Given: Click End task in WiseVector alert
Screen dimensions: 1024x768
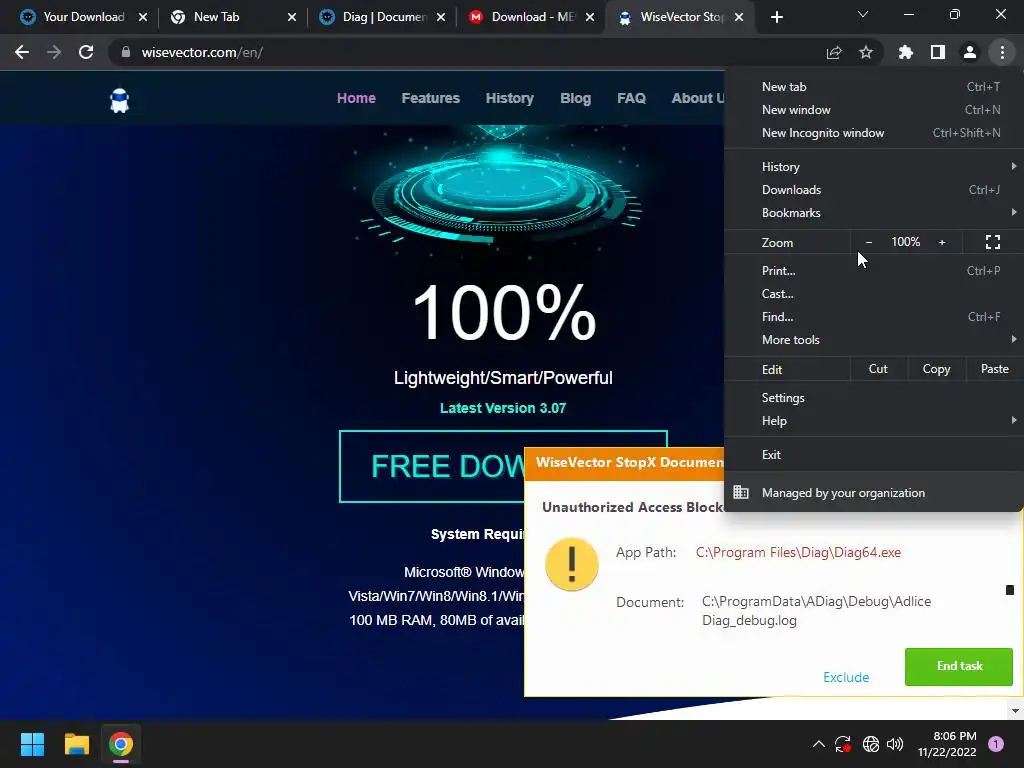Looking at the screenshot, I should point(959,666).
